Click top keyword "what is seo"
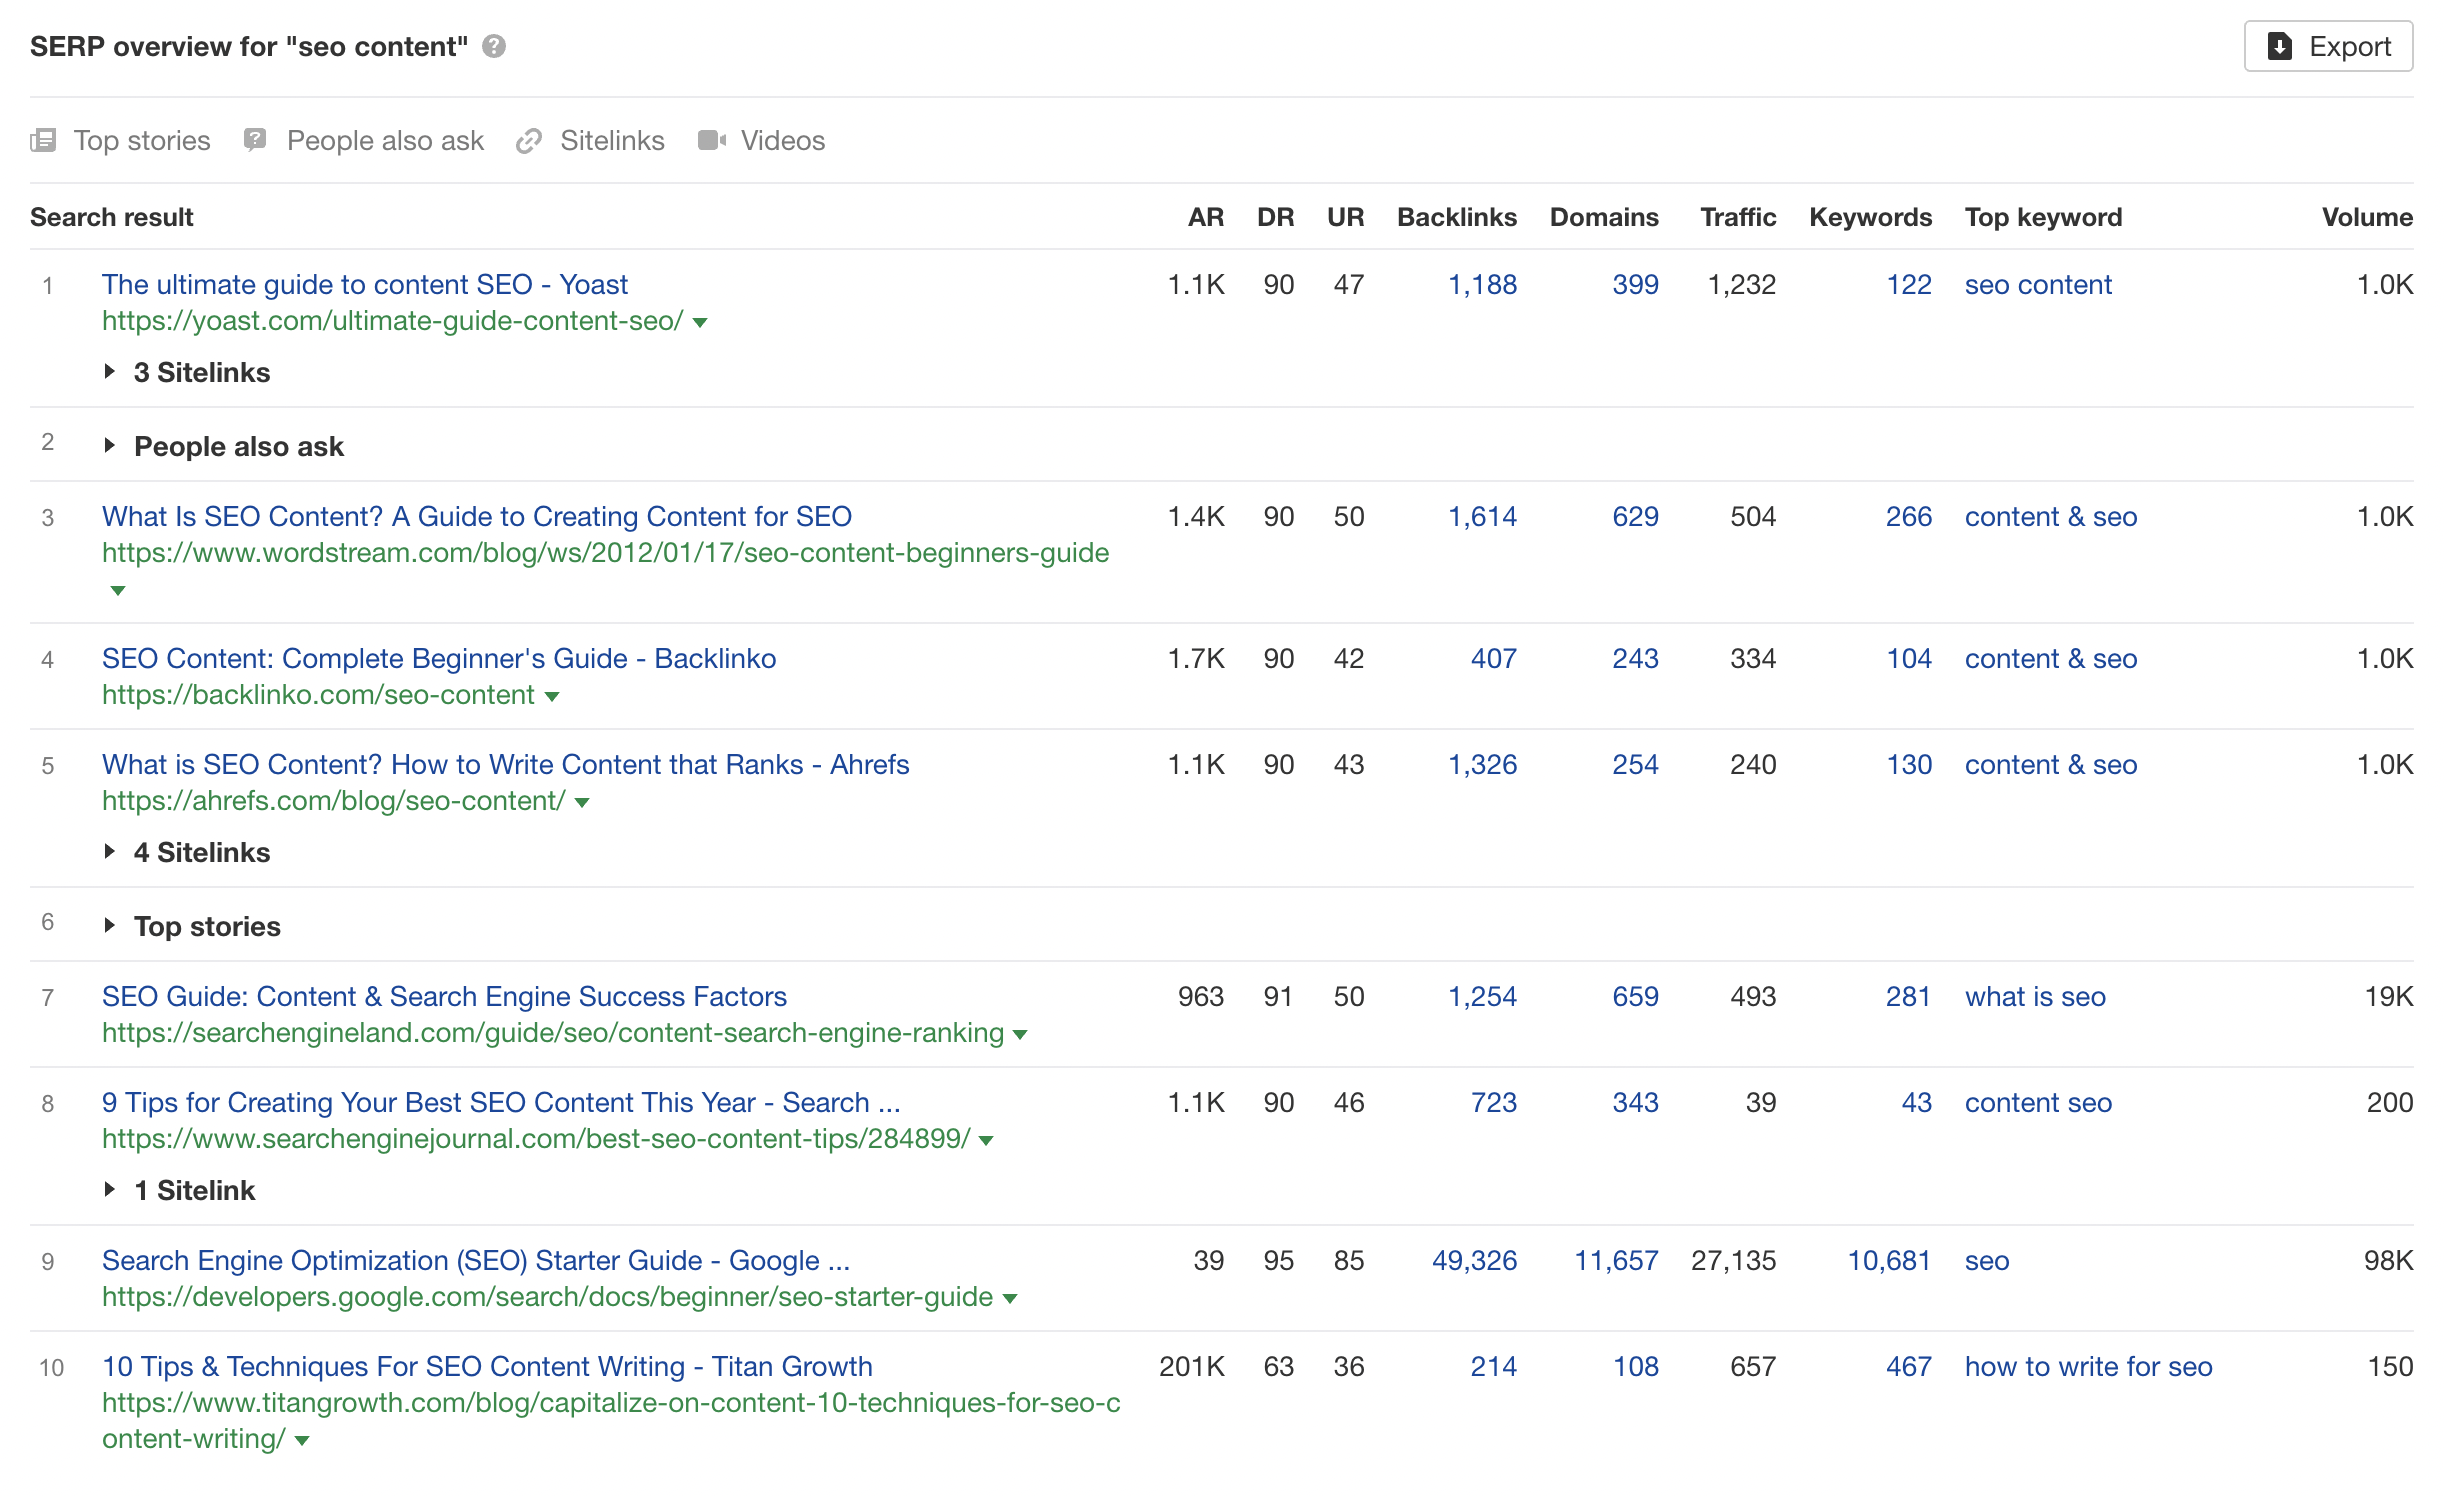The width and height of the screenshot is (2444, 1496). pos(2035,996)
